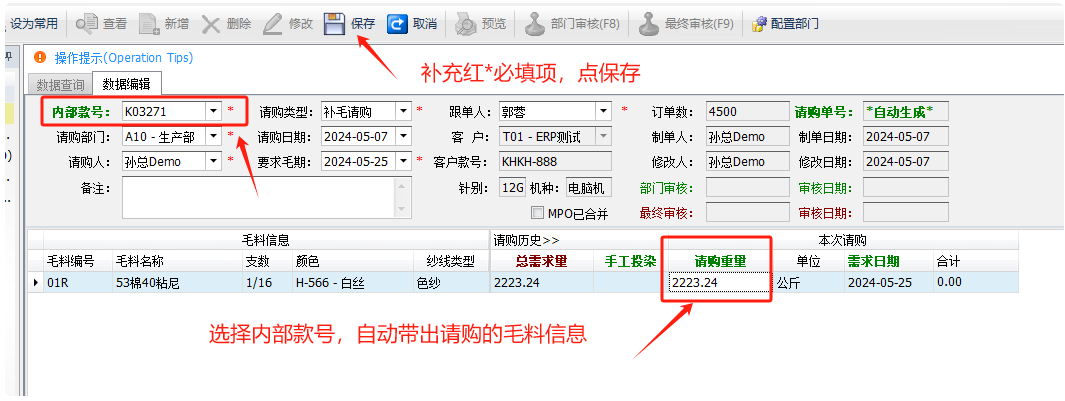Click the 需求日期 cell 2024-05-25

888,283
